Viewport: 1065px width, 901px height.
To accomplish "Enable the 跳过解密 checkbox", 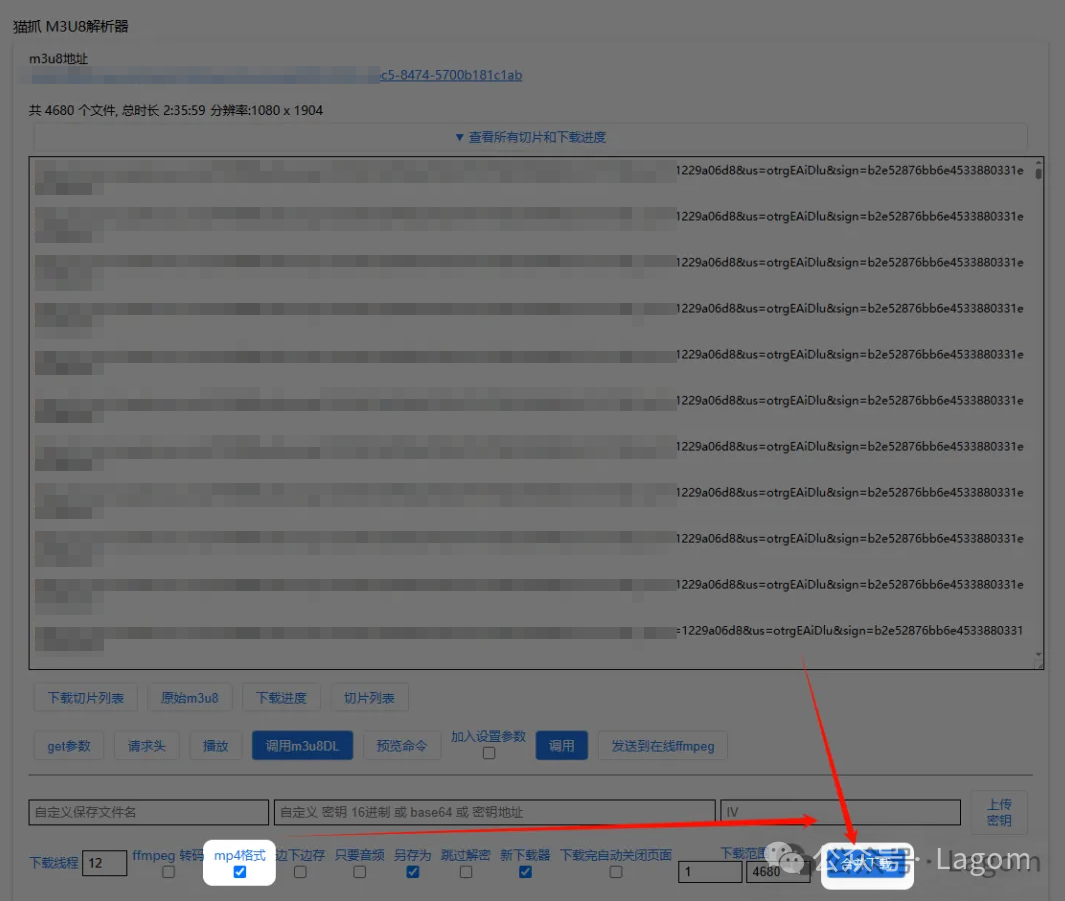I will click(466, 872).
